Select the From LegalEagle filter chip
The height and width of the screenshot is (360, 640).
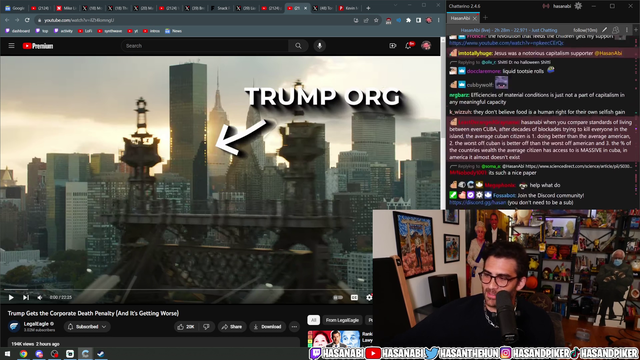coord(342,320)
